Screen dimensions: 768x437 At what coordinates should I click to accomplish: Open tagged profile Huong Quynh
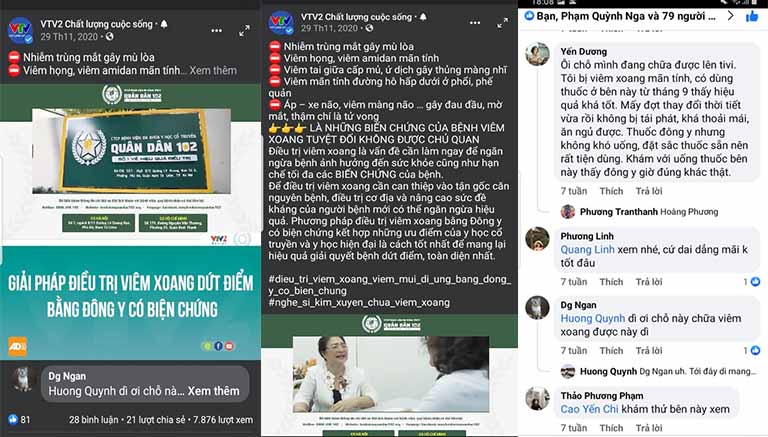593,318
